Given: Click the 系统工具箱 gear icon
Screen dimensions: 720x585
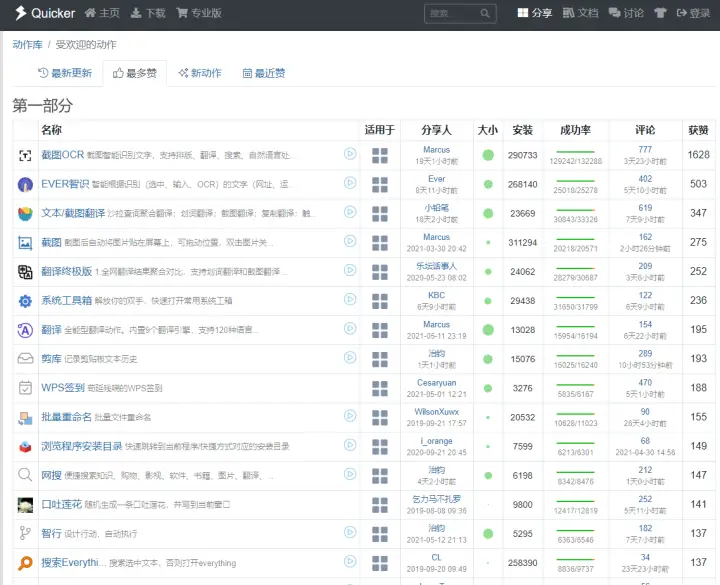Looking at the screenshot, I should pyautogui.click(x=25, y=301).
